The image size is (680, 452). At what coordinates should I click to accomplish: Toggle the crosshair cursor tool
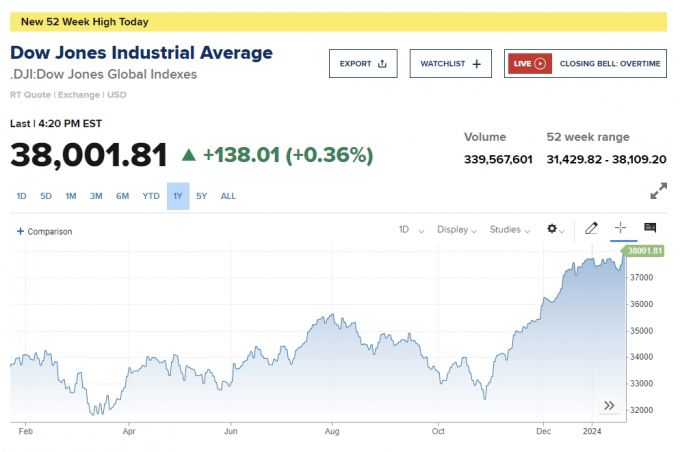pyautogui.click(x=620, y=228)
